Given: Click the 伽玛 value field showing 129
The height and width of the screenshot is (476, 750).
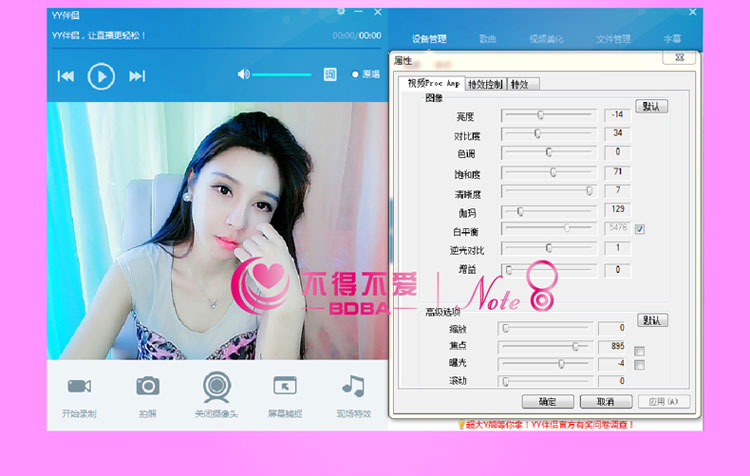Looking at the screenshot, I should (617, 210).
